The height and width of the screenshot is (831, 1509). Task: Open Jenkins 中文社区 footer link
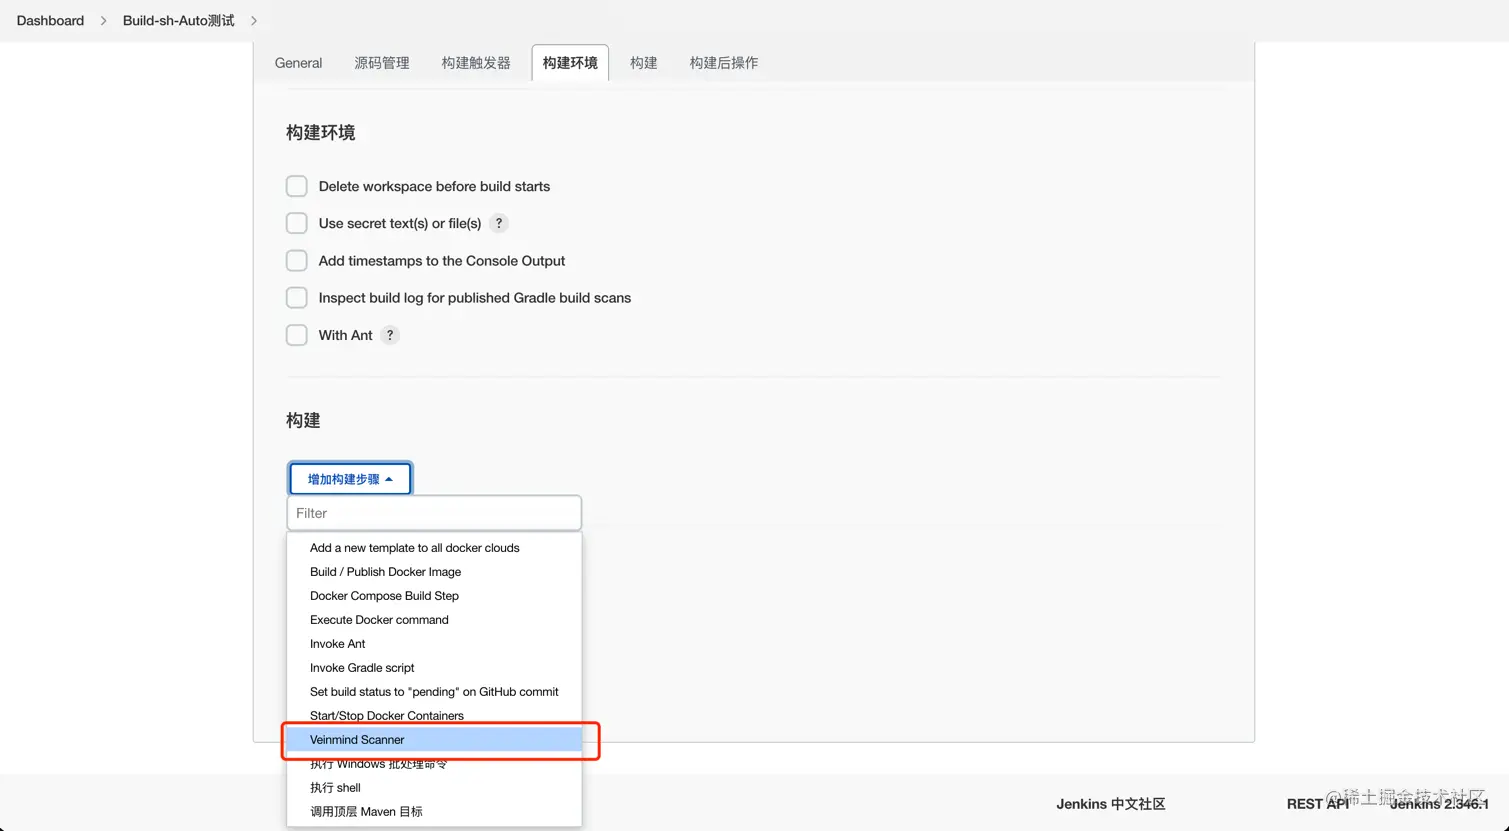coord(1111,804)
